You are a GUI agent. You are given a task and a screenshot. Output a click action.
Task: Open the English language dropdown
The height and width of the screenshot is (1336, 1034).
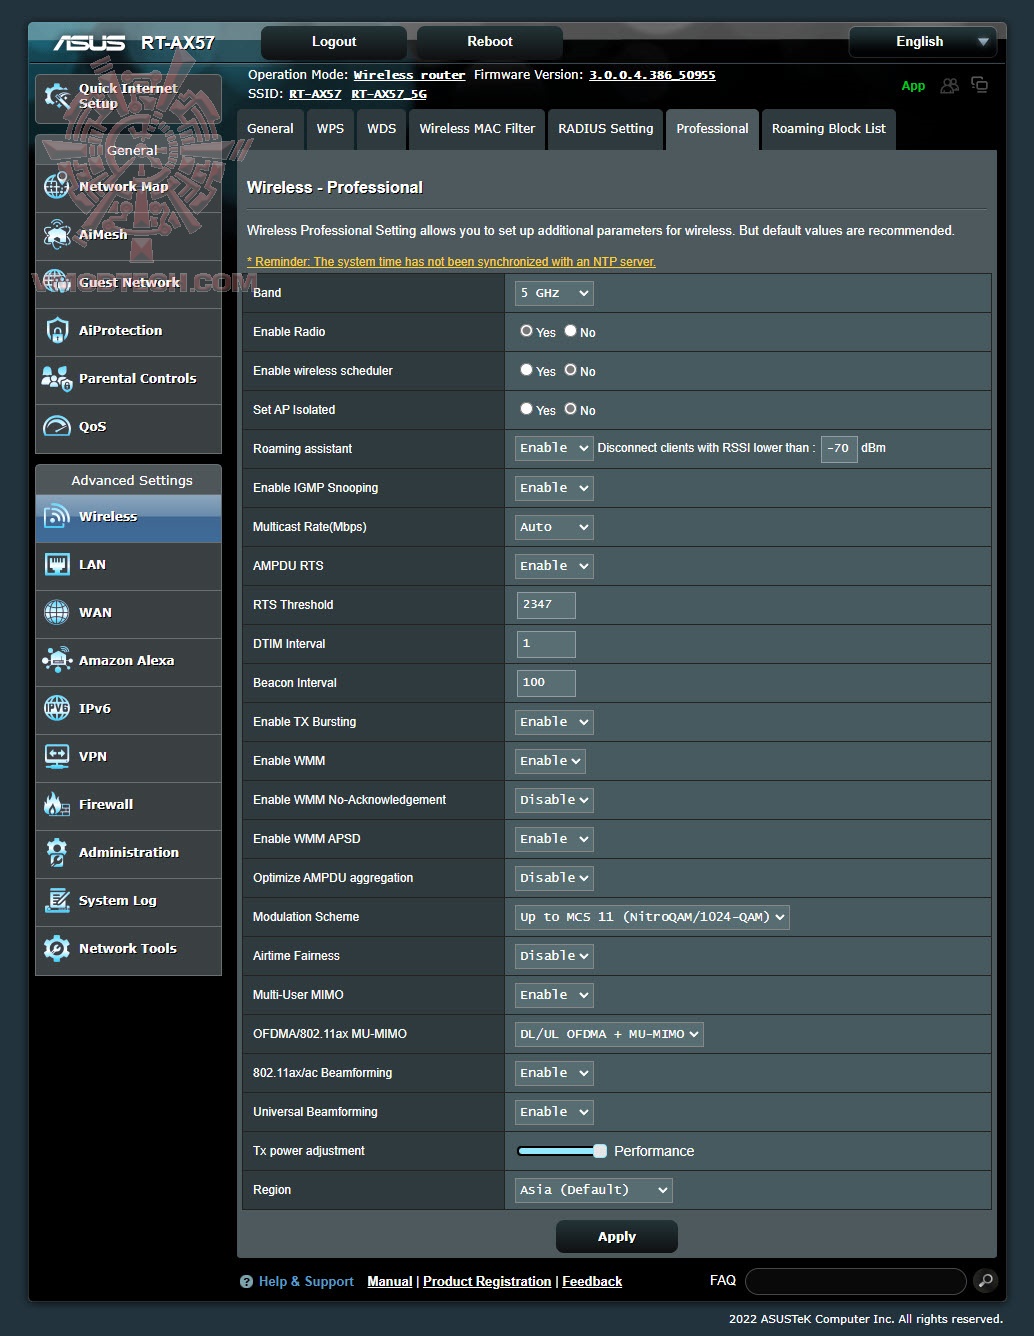923,42
